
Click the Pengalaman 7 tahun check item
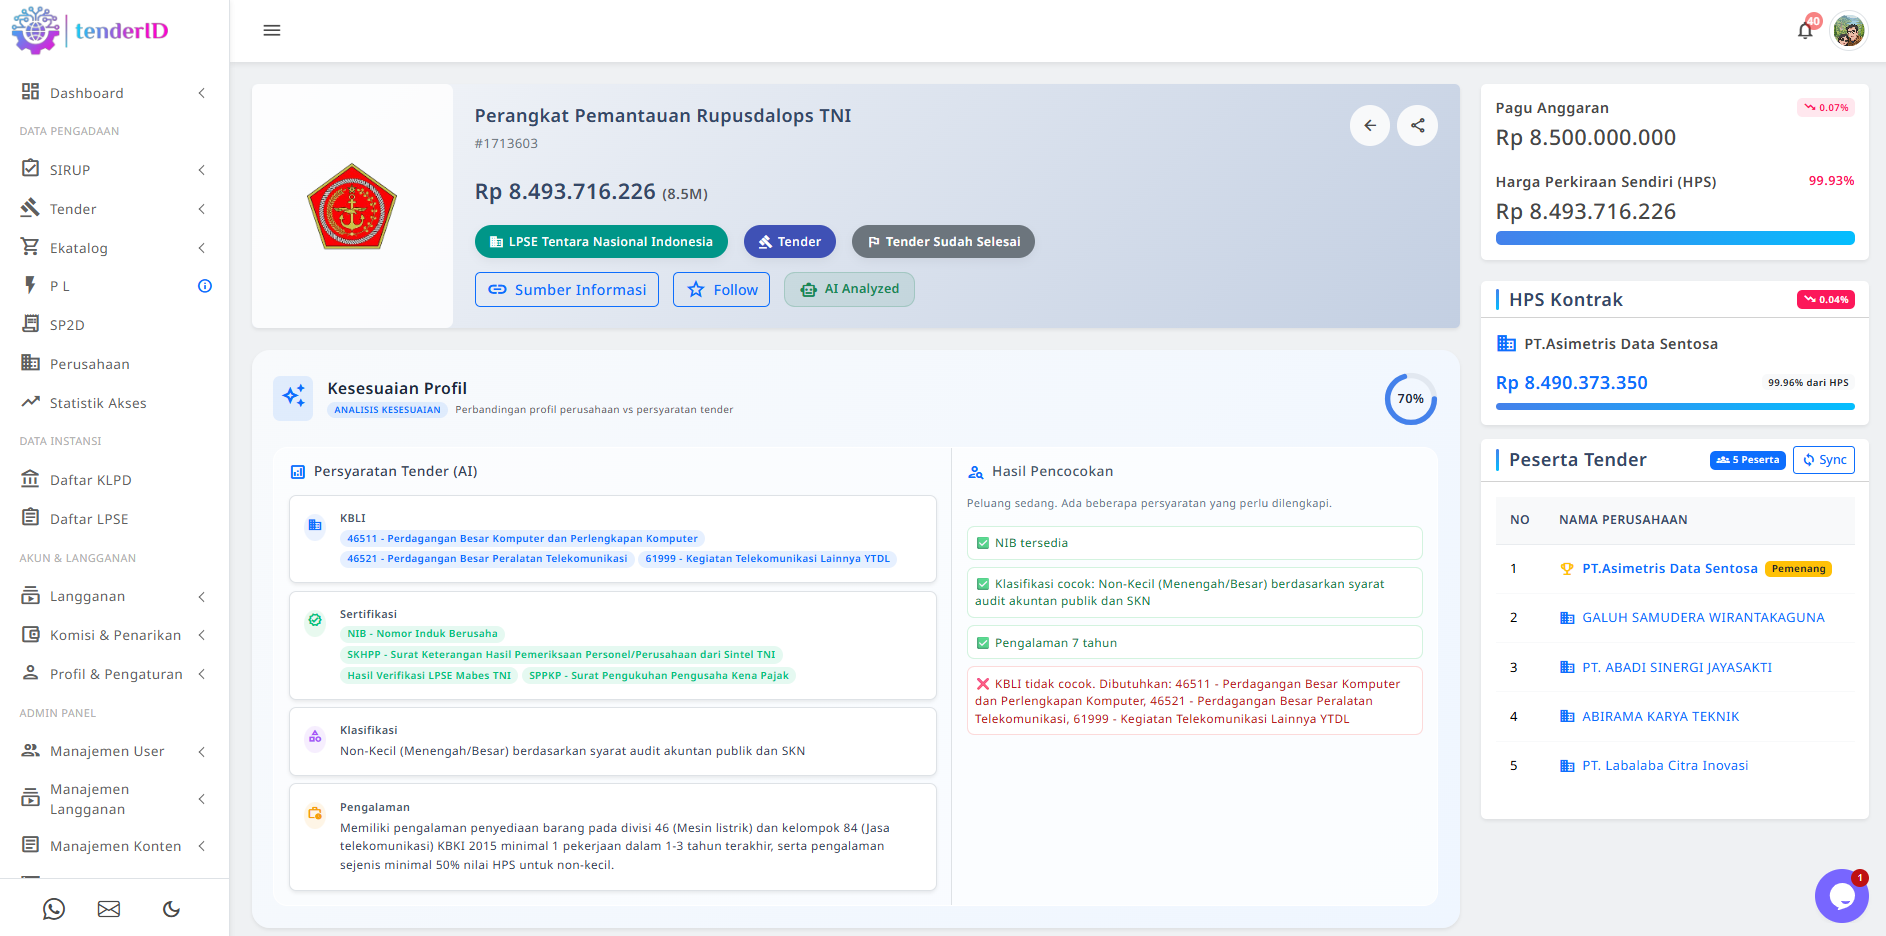pyautogui.click(x=1195, y=642)
